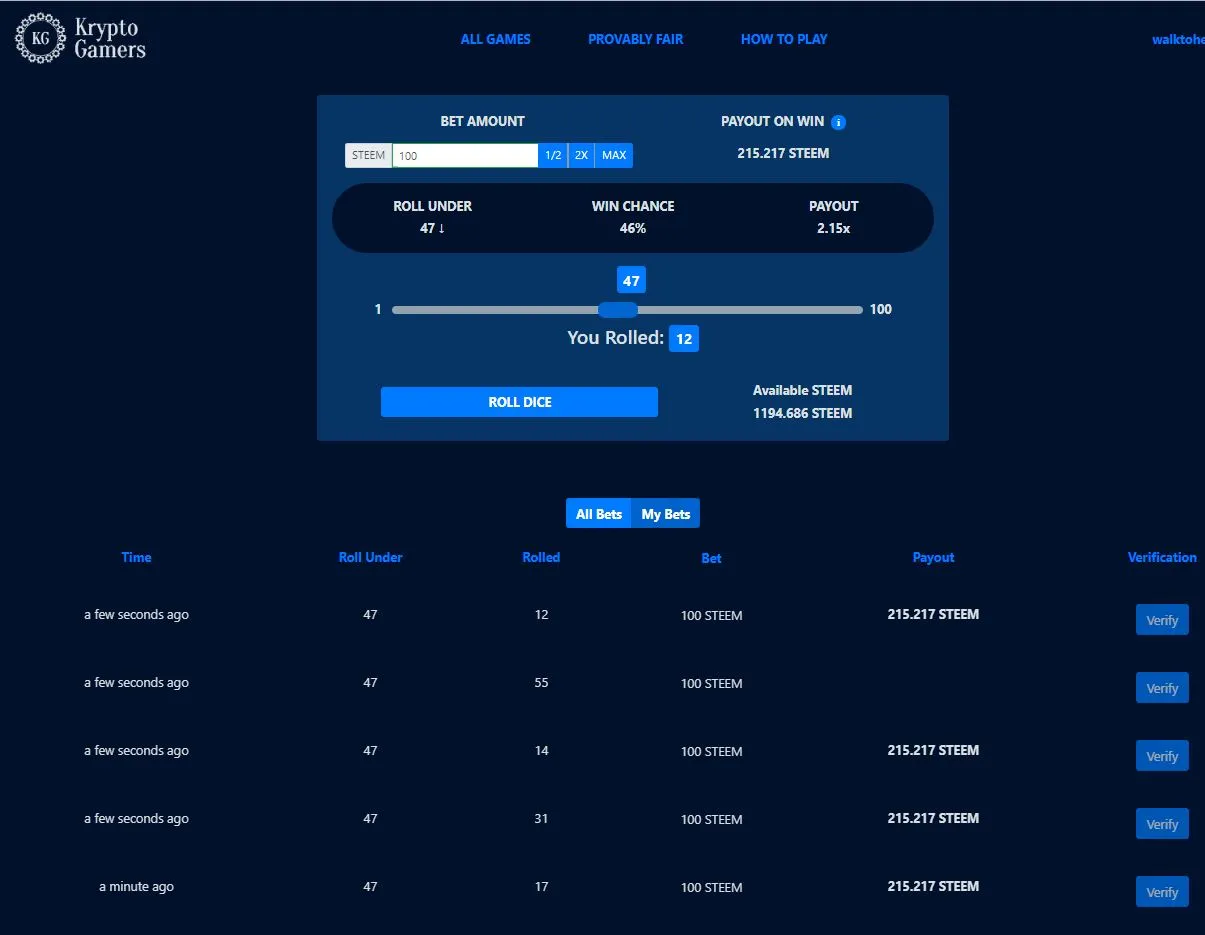This screenshot has width=1205, height=935.
Task: Click the rolled value 17 in table
Action: [x=541, y=887]
